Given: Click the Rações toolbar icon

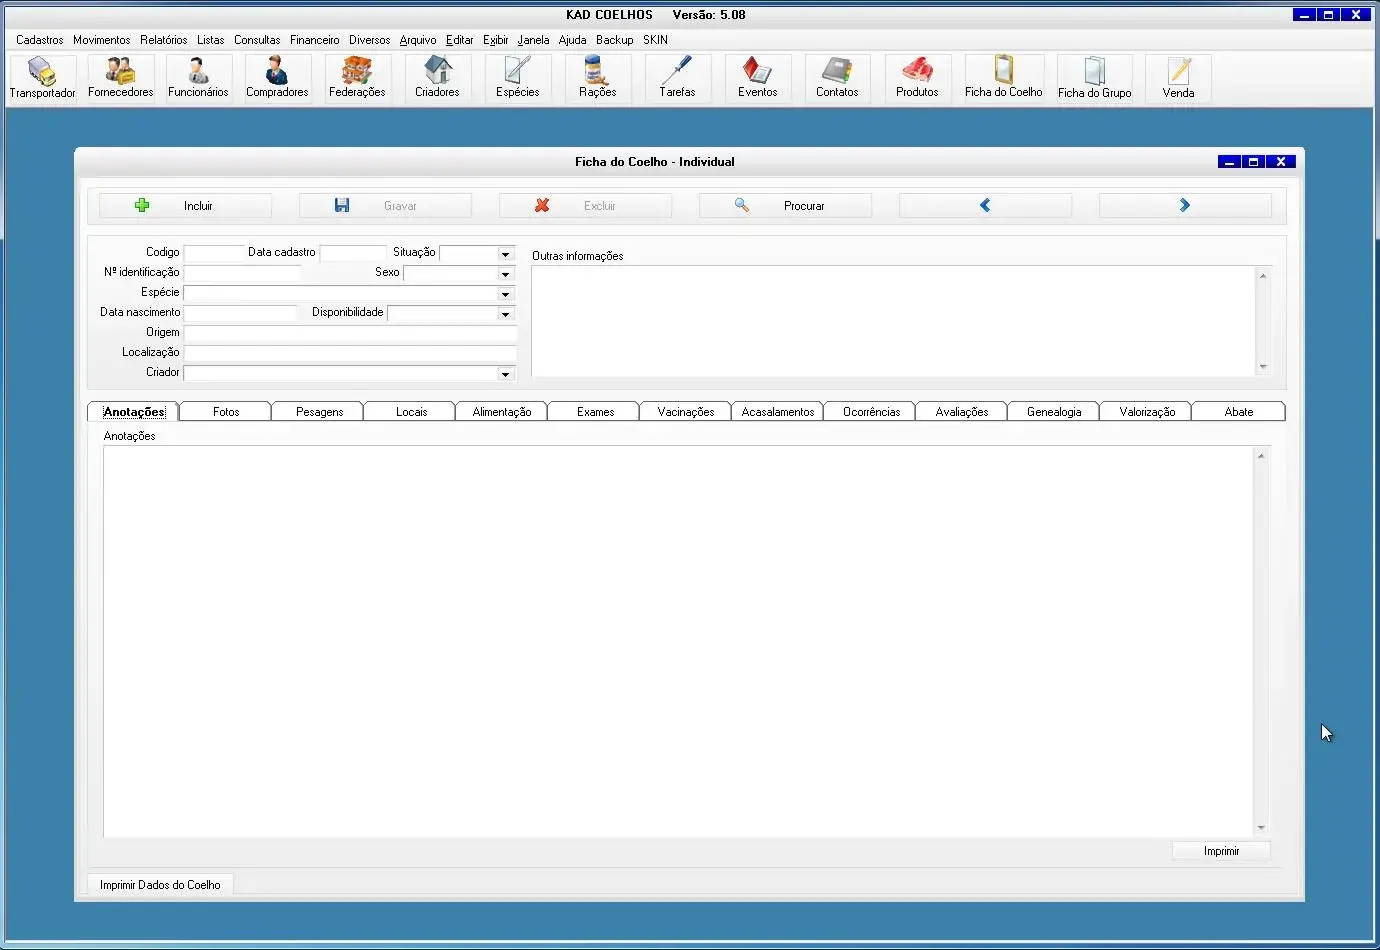Looking at the screenshot, I should point(597,78).
